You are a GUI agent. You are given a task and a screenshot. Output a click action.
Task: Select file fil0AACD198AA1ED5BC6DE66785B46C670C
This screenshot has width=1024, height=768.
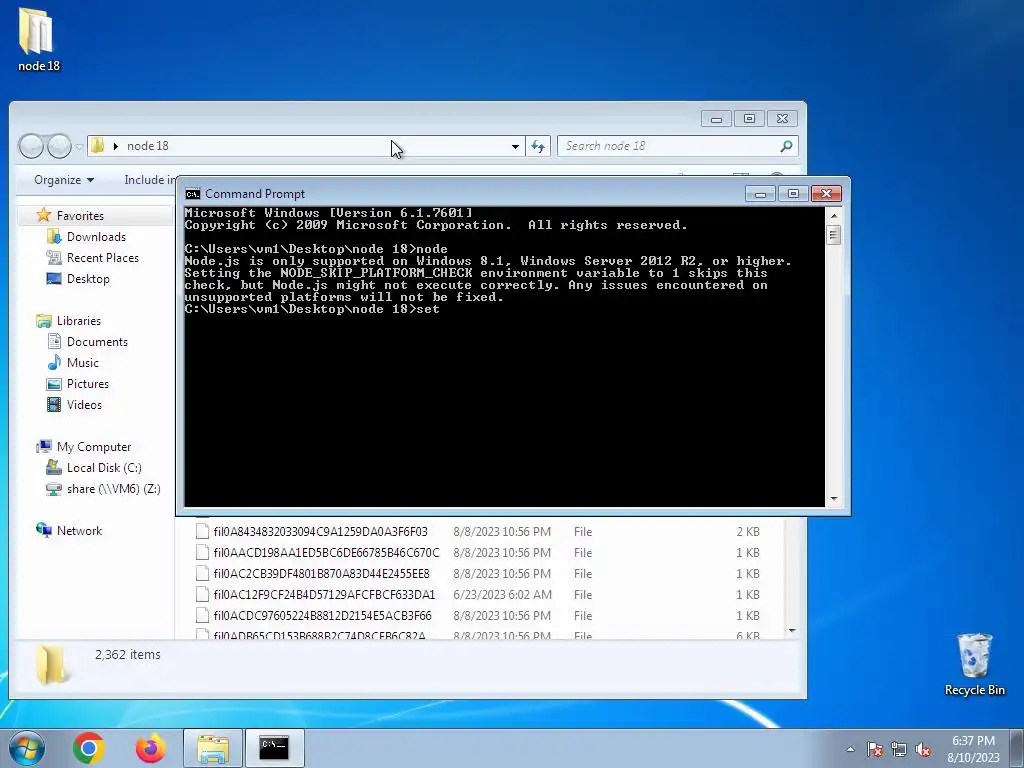326,552
